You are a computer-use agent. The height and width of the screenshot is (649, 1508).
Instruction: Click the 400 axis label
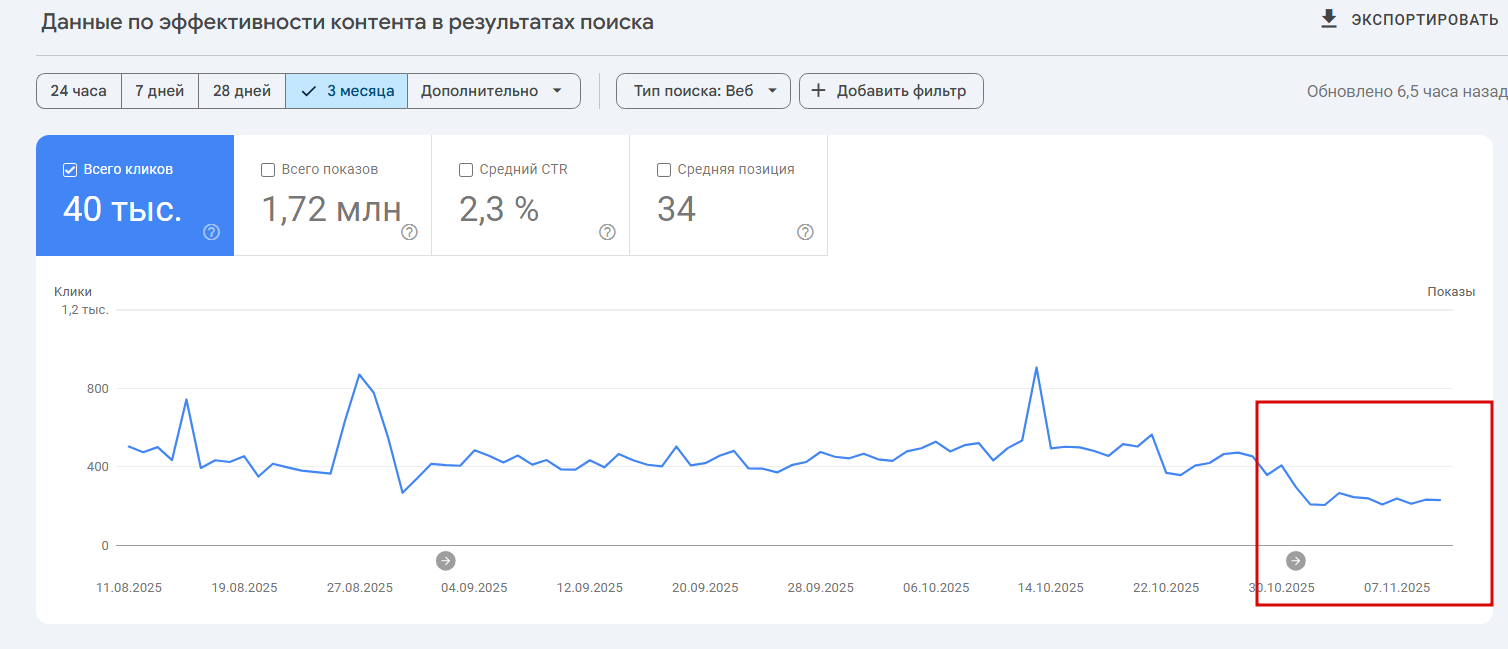click(x=98, y=467)
